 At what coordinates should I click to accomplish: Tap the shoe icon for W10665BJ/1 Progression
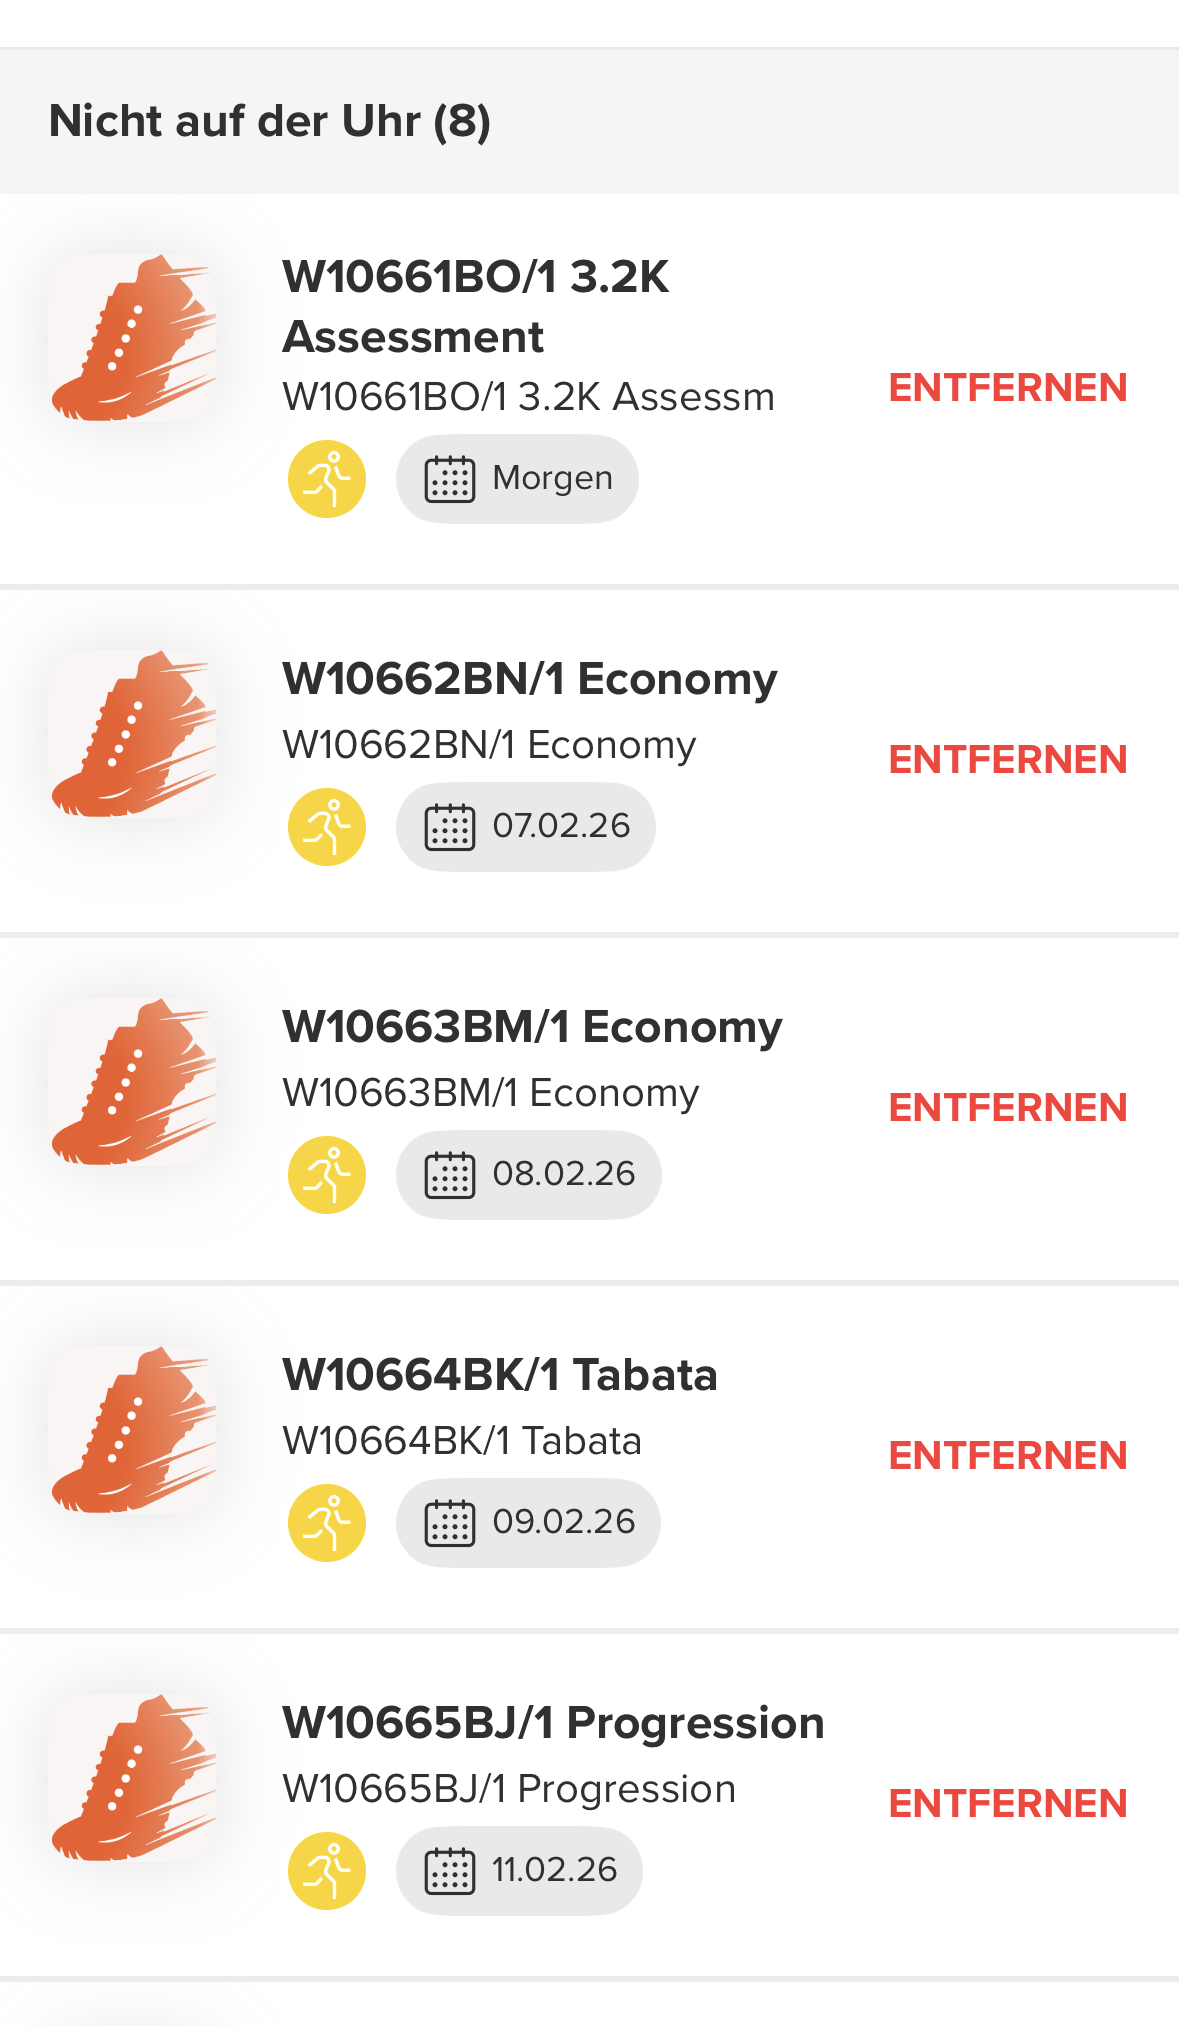133,1778
